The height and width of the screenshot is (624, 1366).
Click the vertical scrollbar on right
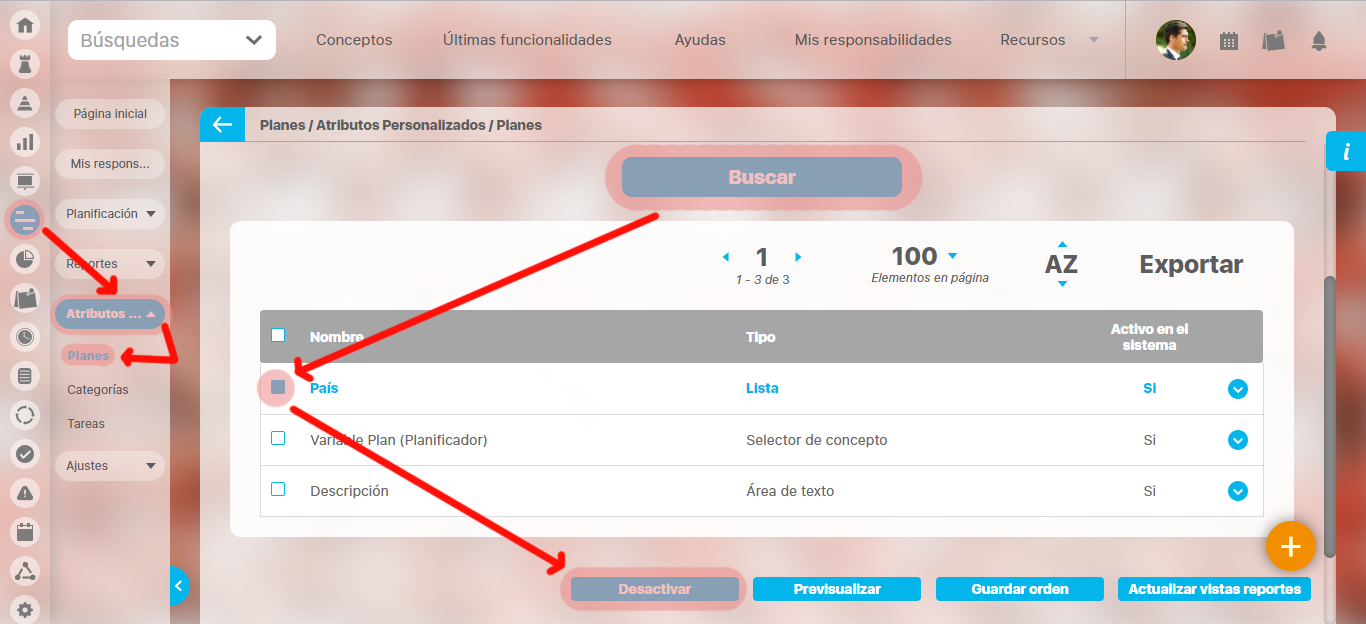click(1329, 415)
